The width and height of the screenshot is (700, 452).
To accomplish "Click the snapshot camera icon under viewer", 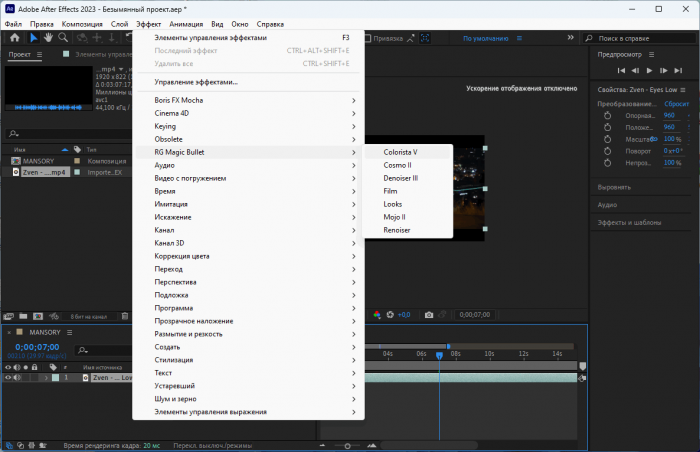I will click(429, 314).
